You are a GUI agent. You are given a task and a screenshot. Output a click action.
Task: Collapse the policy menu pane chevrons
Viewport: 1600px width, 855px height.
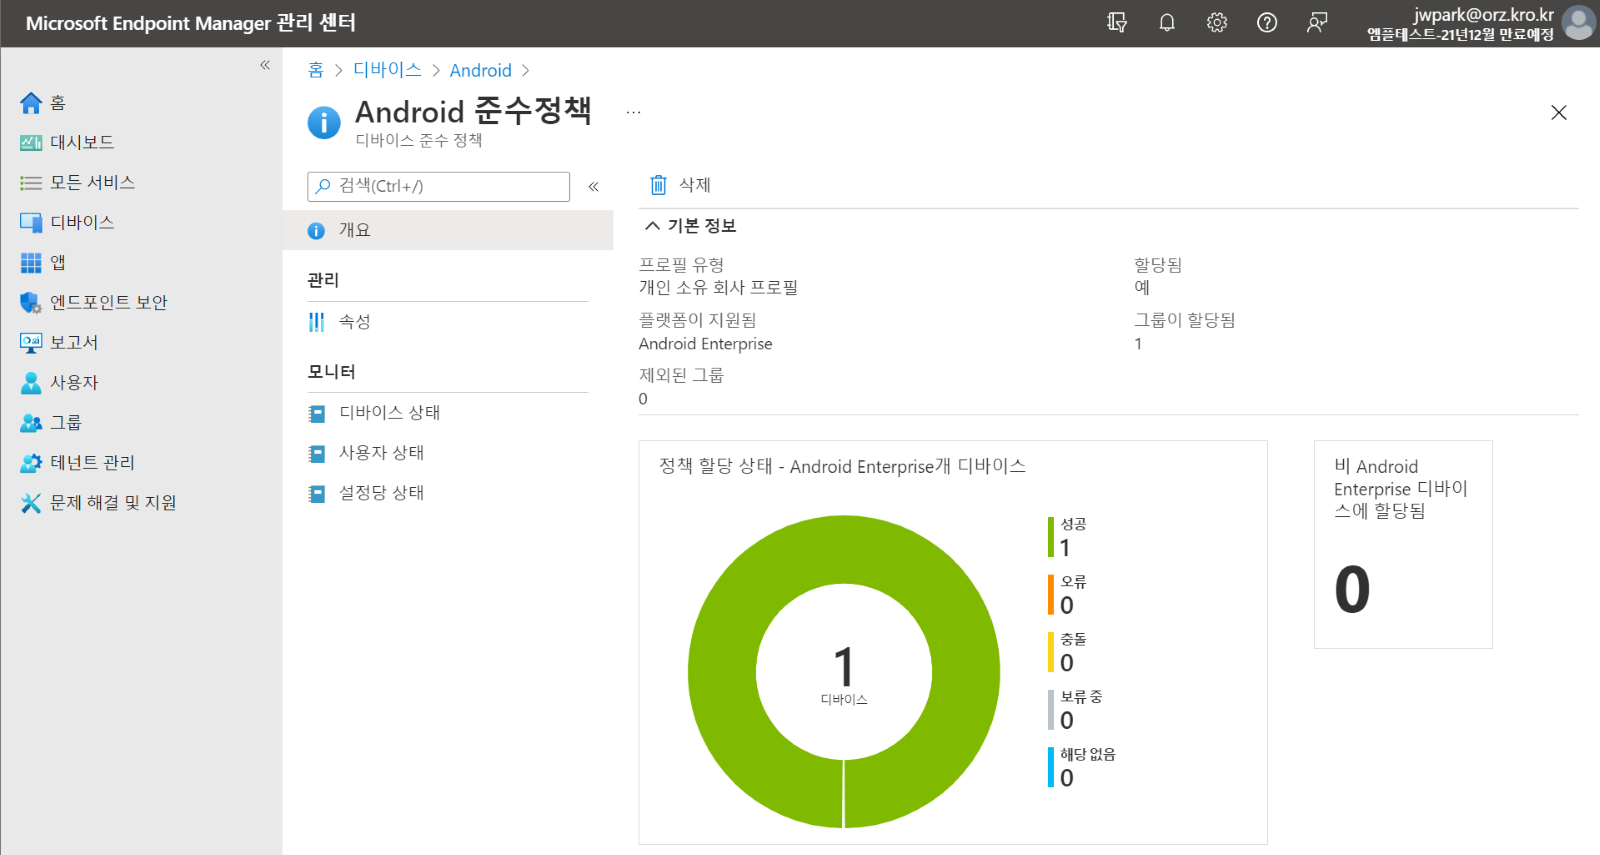(x=593, y=187)
